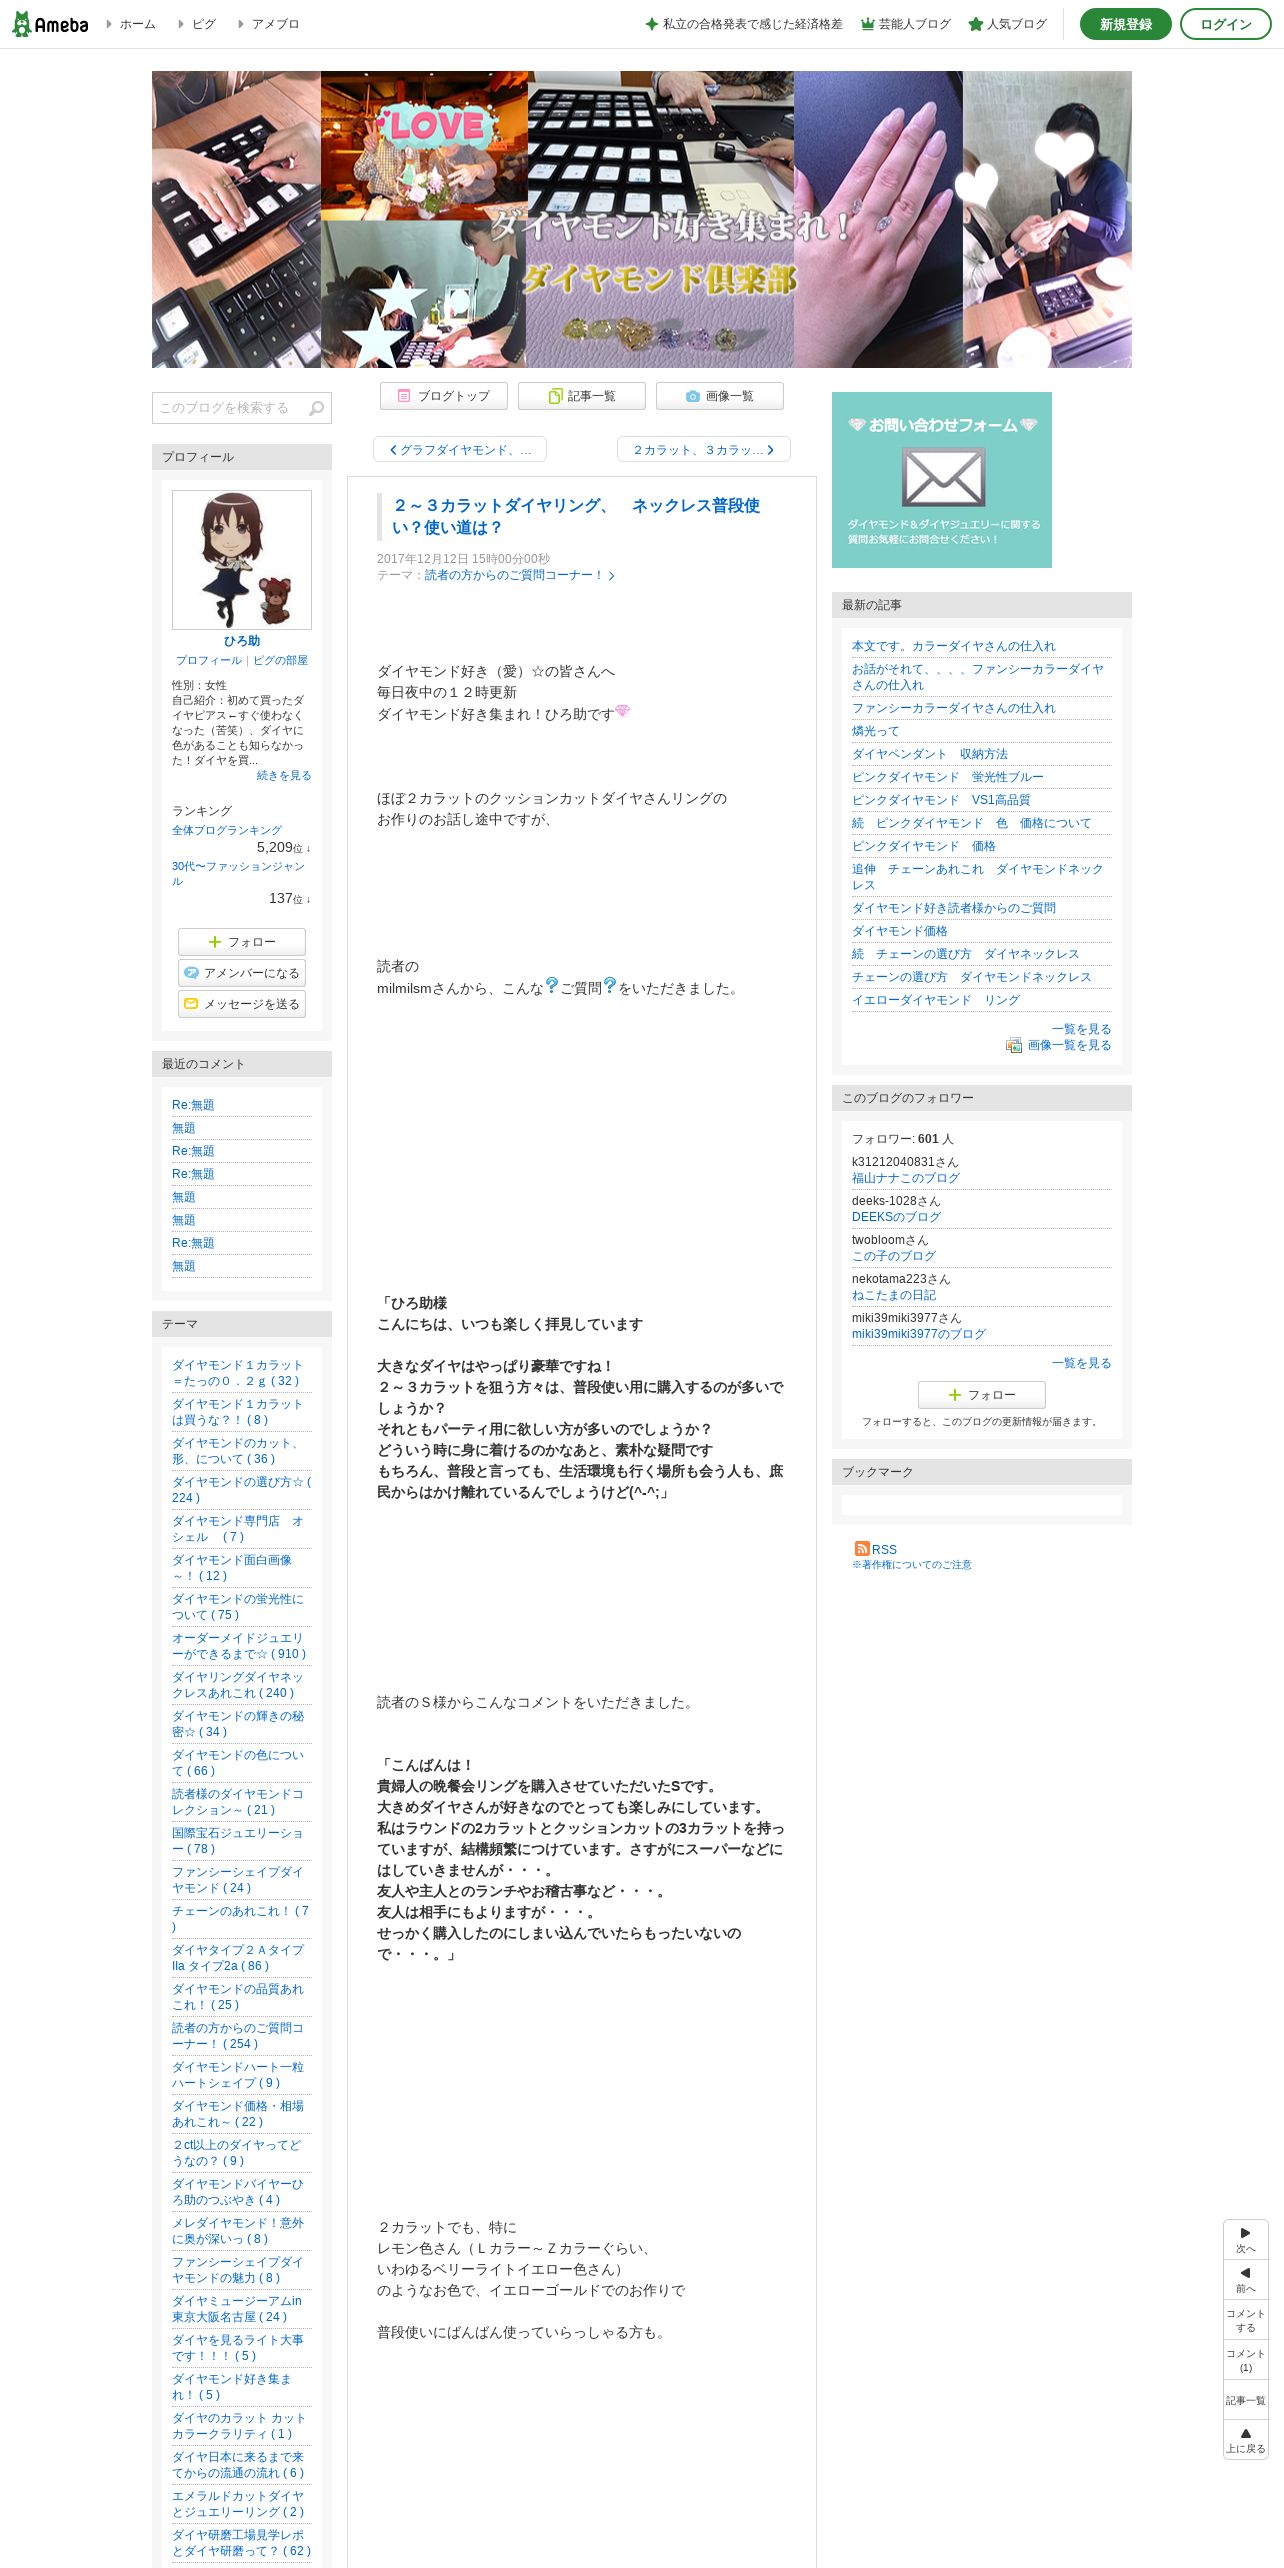Open the 芸能人ブログ crown link
This screenshot has width=1284, height=2568.
pyautogui.click(x=906, y=24)
